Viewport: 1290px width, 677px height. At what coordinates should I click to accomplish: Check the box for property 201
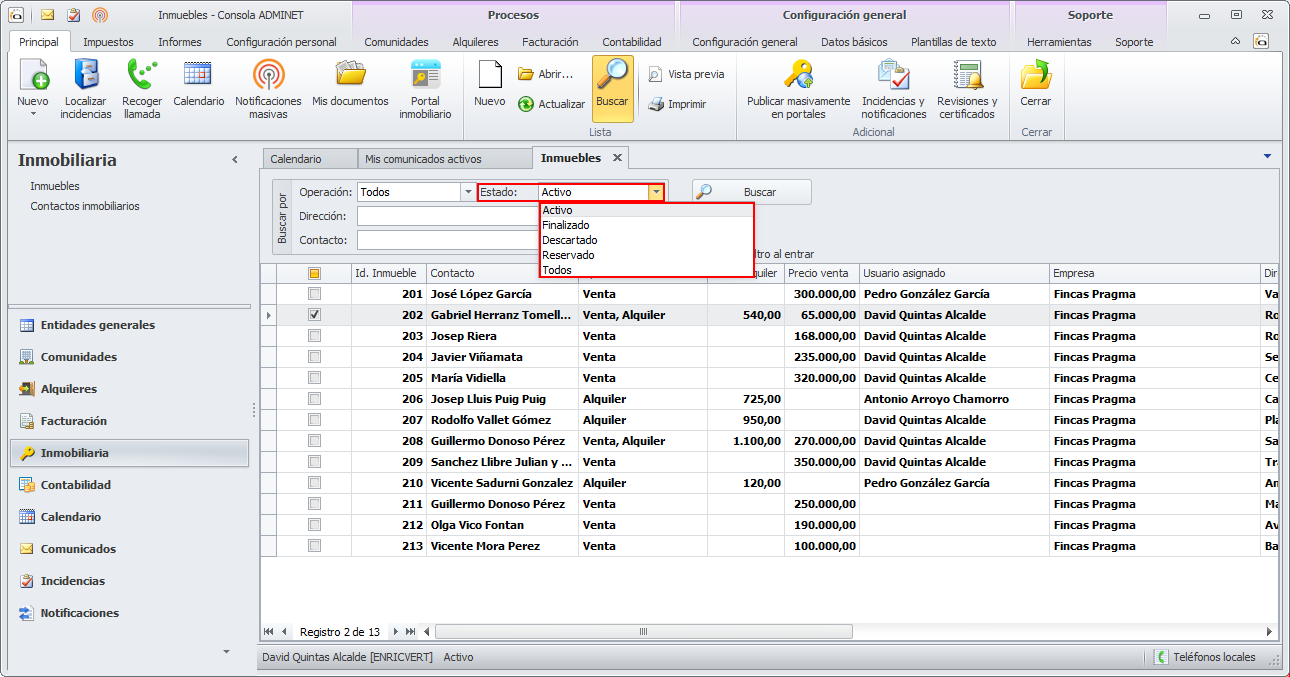pos(314,294)
